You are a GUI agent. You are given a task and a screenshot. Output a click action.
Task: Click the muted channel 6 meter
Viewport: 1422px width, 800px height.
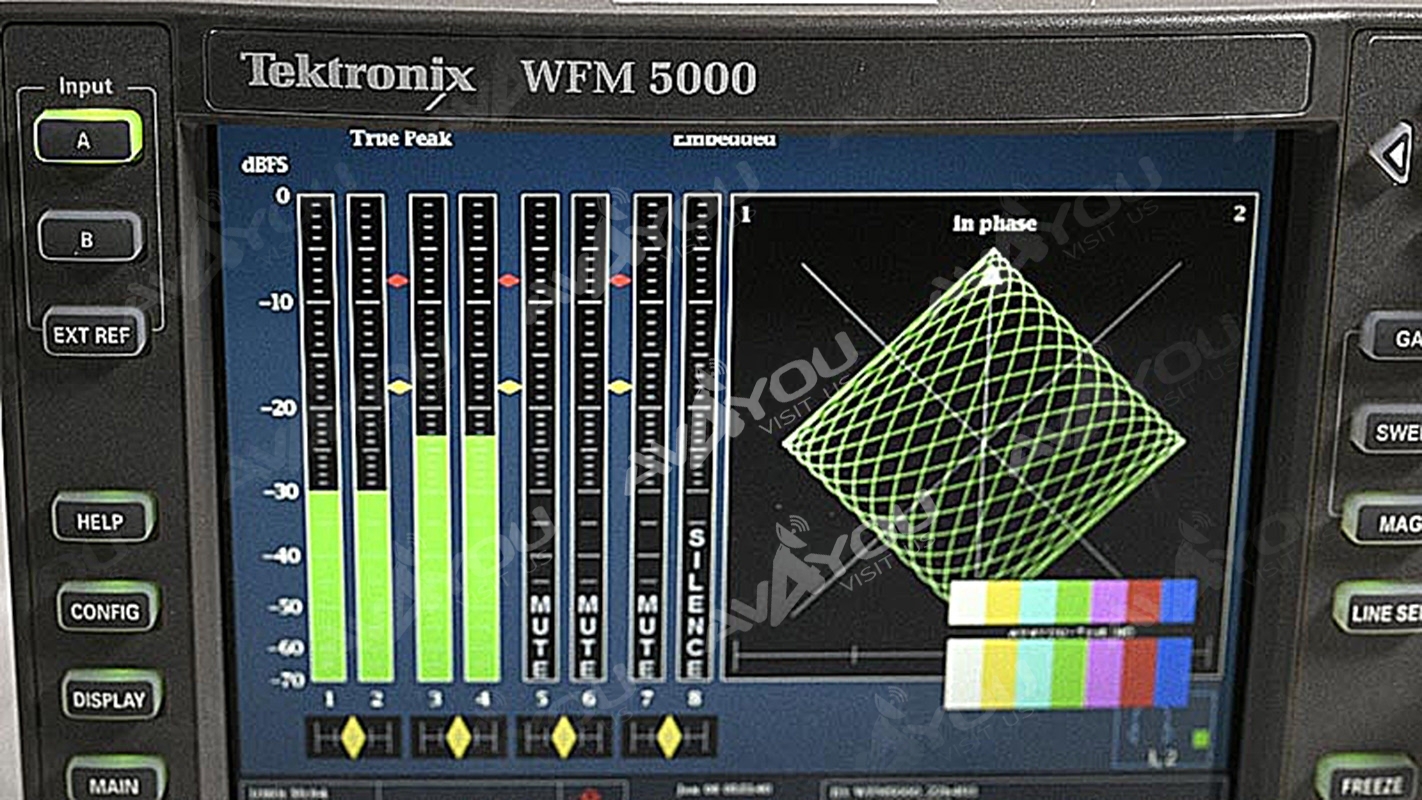[x=590, y=438]
